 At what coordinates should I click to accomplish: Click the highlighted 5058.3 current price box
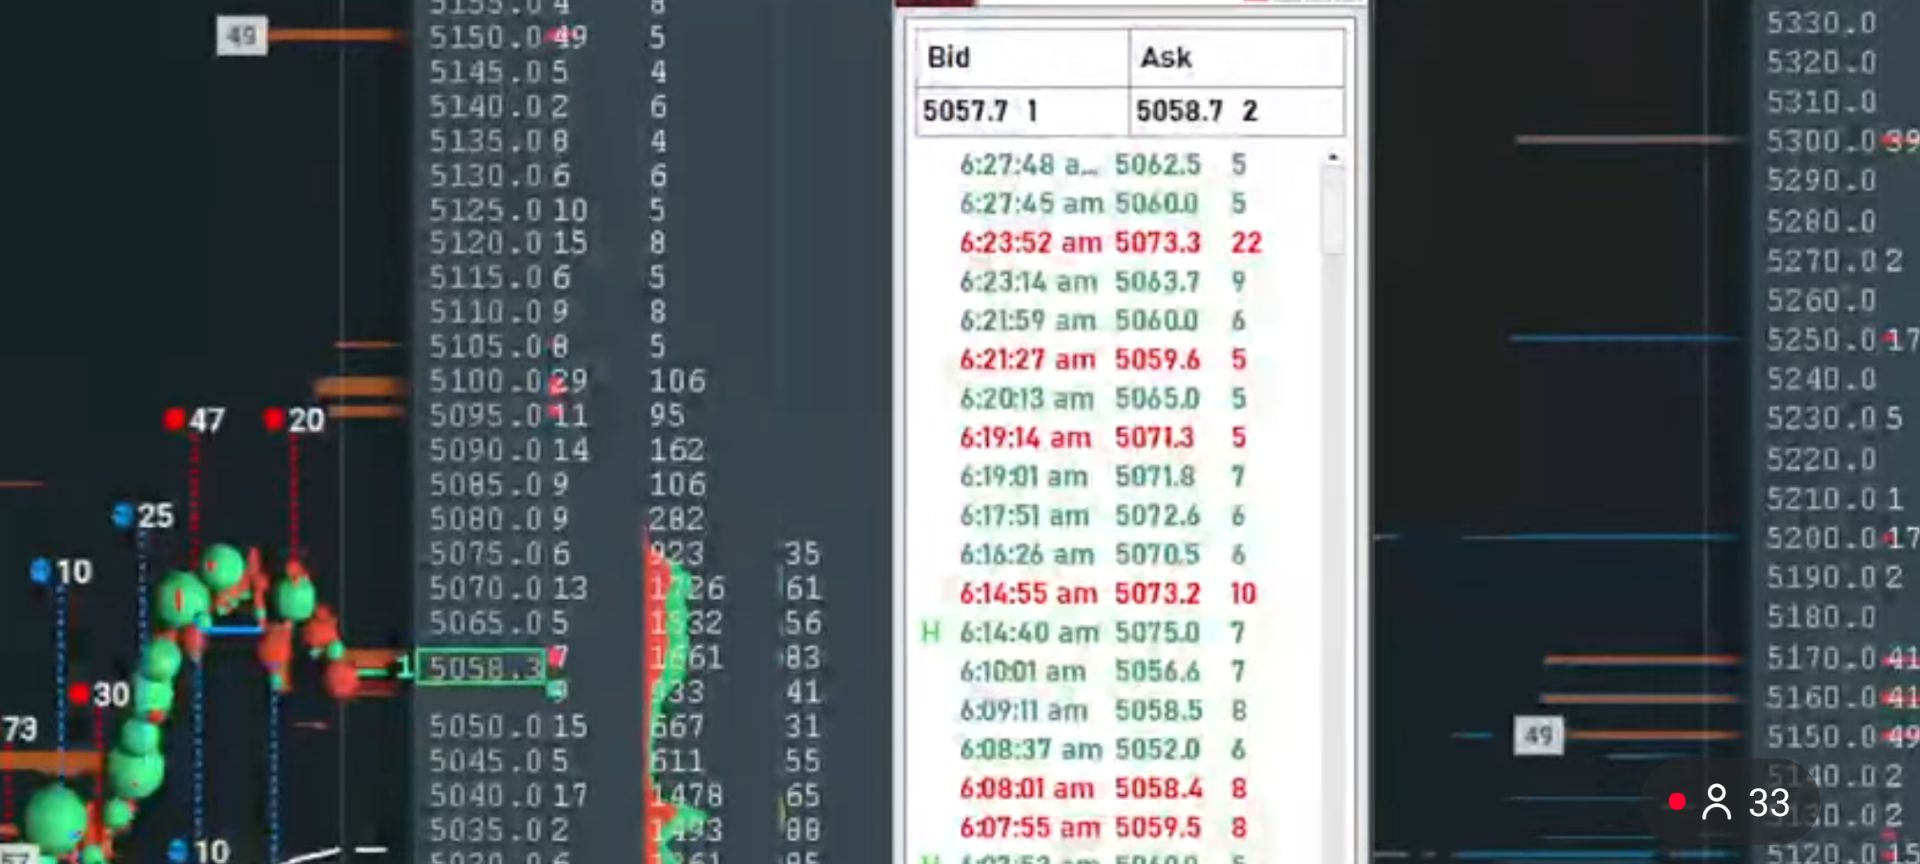point(481,667)
